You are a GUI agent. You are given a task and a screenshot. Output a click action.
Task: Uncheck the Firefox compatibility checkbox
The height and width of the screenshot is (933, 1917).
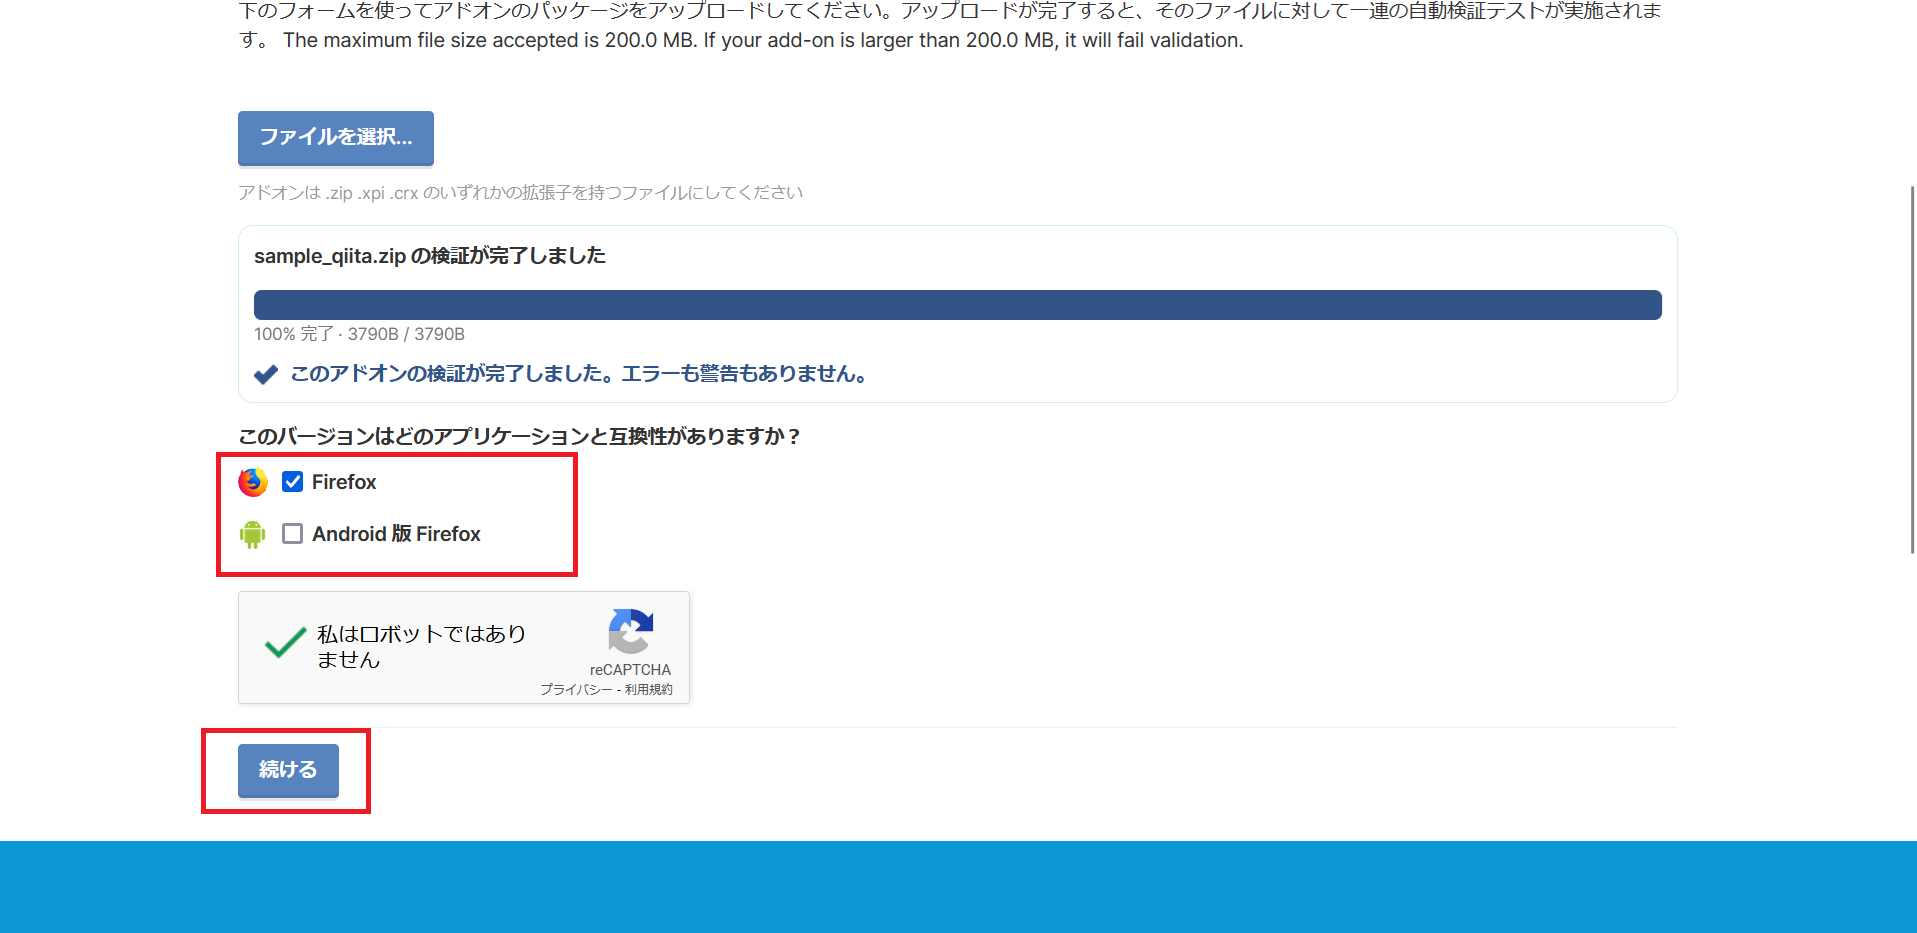click(x=292, y=482)
